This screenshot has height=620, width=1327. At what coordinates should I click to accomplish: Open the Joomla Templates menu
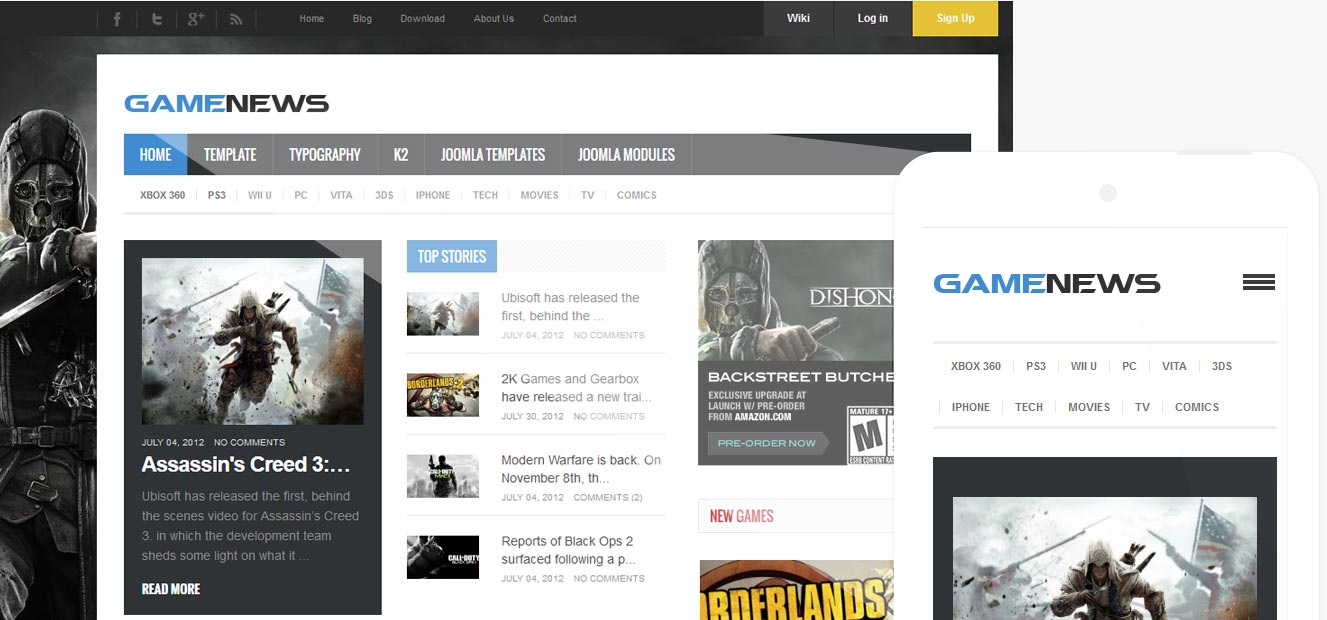point(492,155)
